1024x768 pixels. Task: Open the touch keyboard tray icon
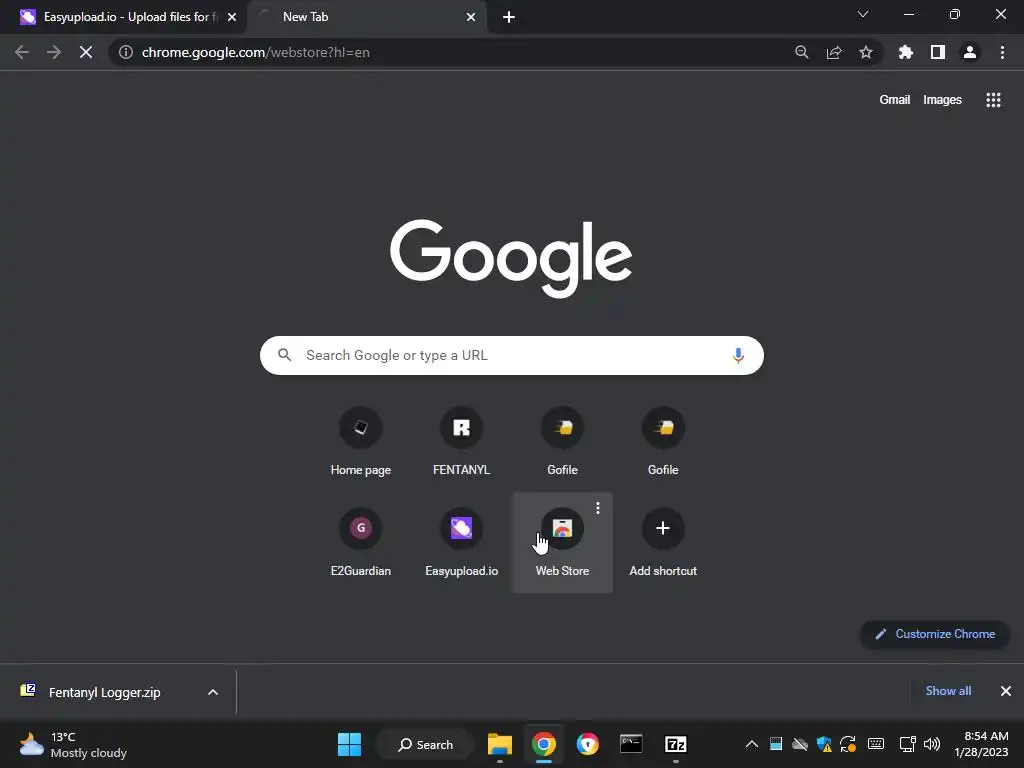[x=876, y=744]
